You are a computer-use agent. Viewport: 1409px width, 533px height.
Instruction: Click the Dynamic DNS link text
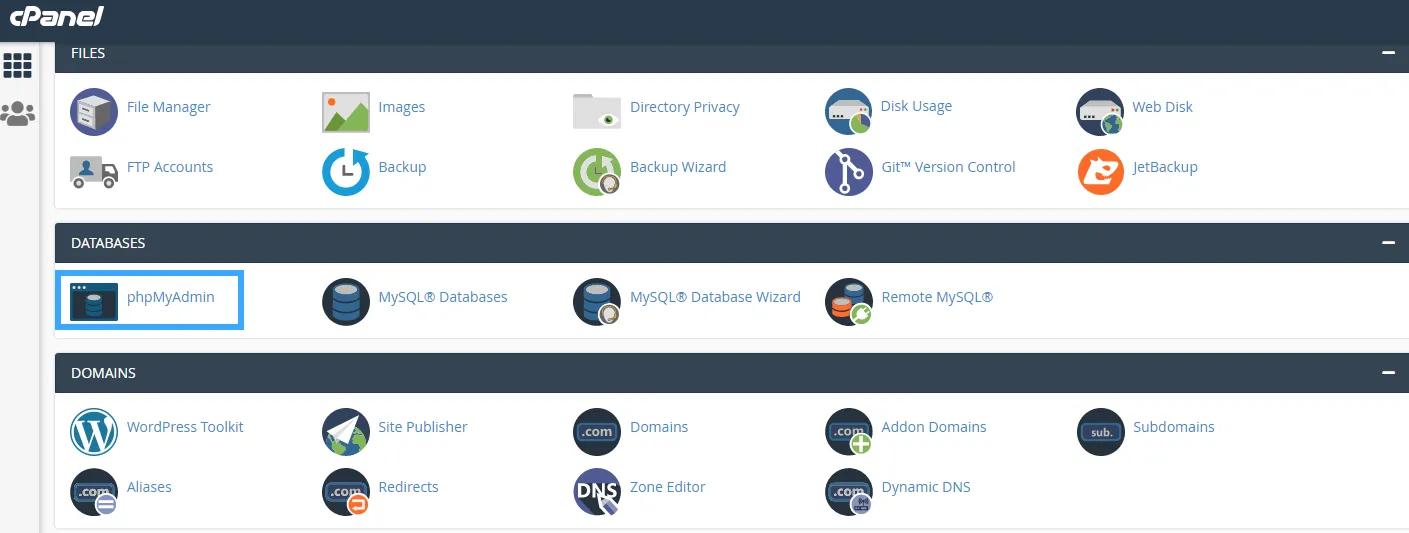(x=926, y=487)
